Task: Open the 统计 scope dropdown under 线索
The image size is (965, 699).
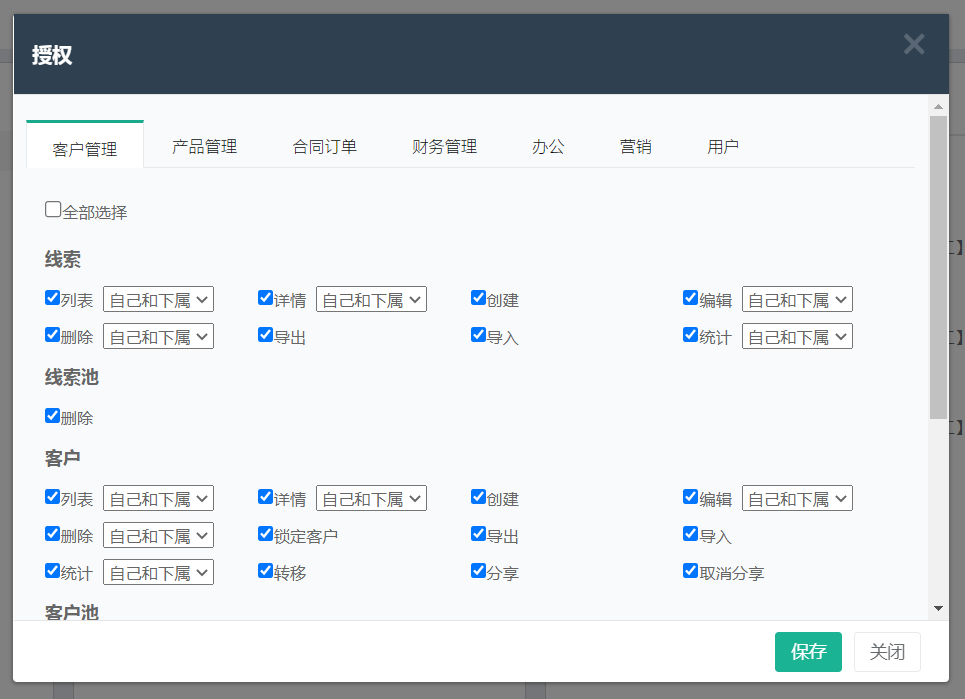Action: tap(797, 337)
